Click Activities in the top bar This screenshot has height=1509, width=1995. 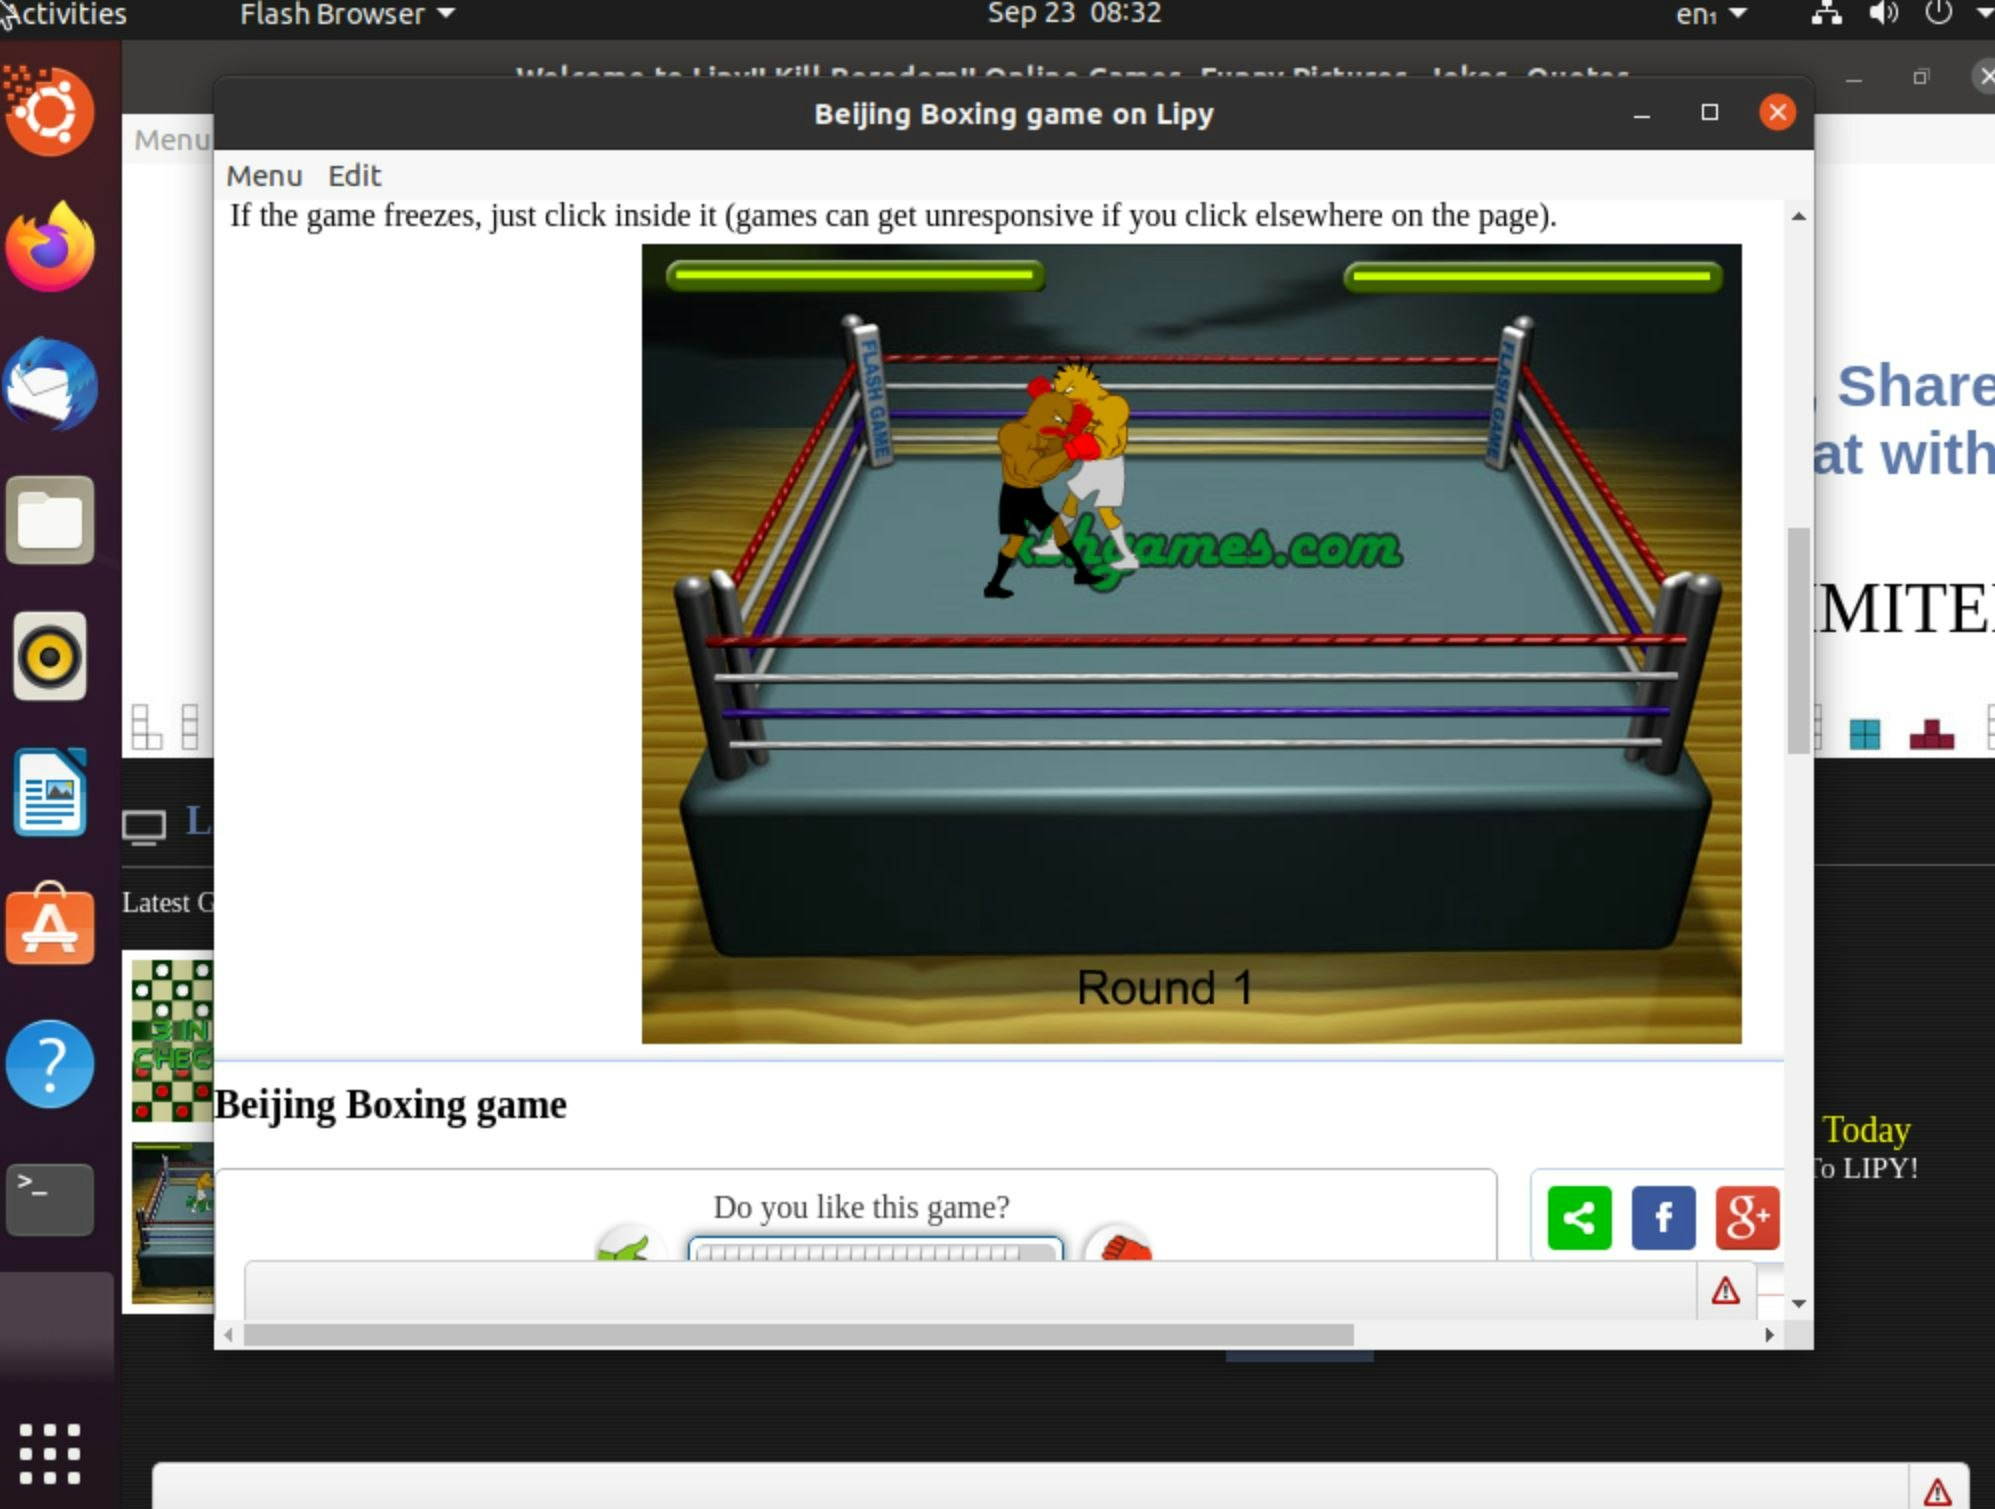[65, 14]
